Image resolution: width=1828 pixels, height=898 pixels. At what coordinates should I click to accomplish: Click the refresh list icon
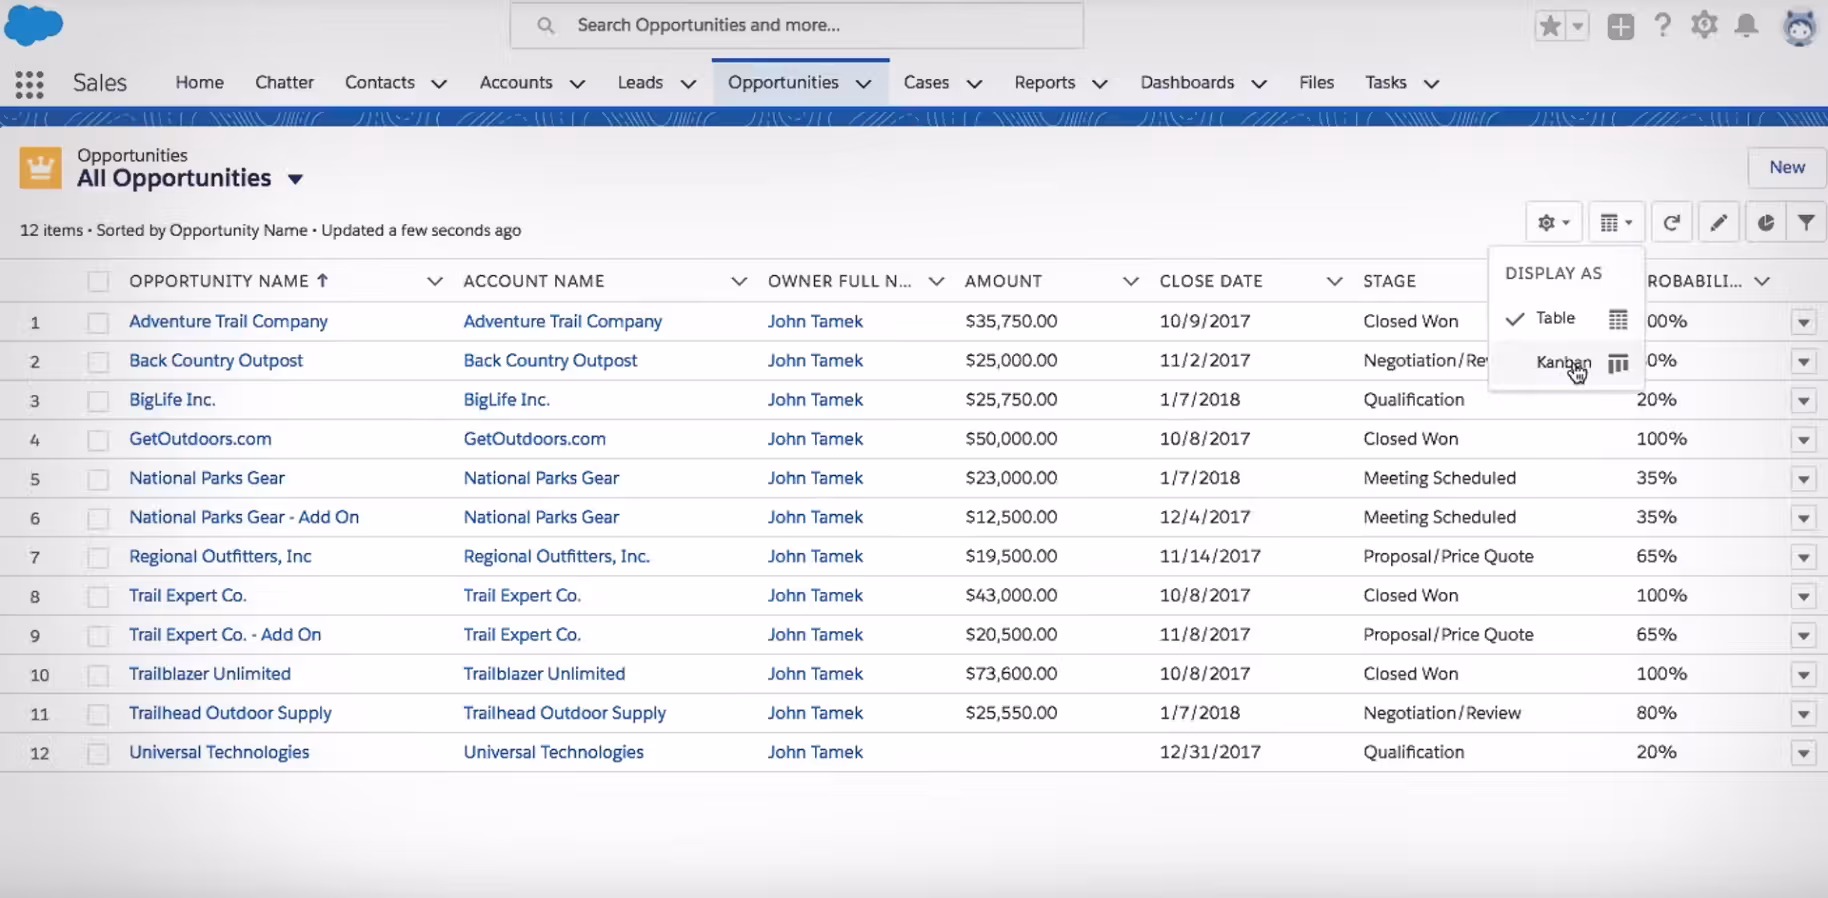pyautogui.click(x=1671, y=223)
